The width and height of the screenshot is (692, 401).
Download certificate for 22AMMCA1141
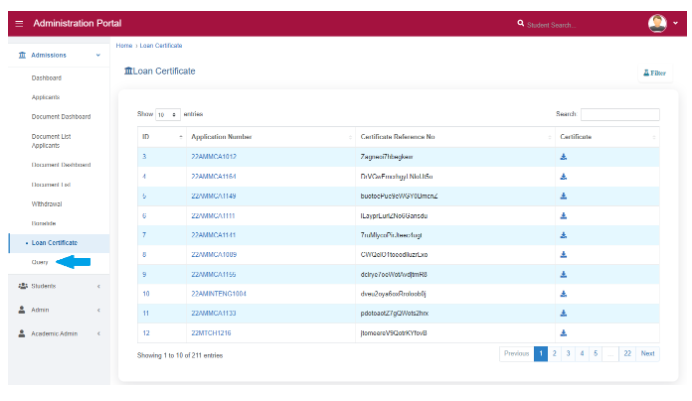click(563, 235)
